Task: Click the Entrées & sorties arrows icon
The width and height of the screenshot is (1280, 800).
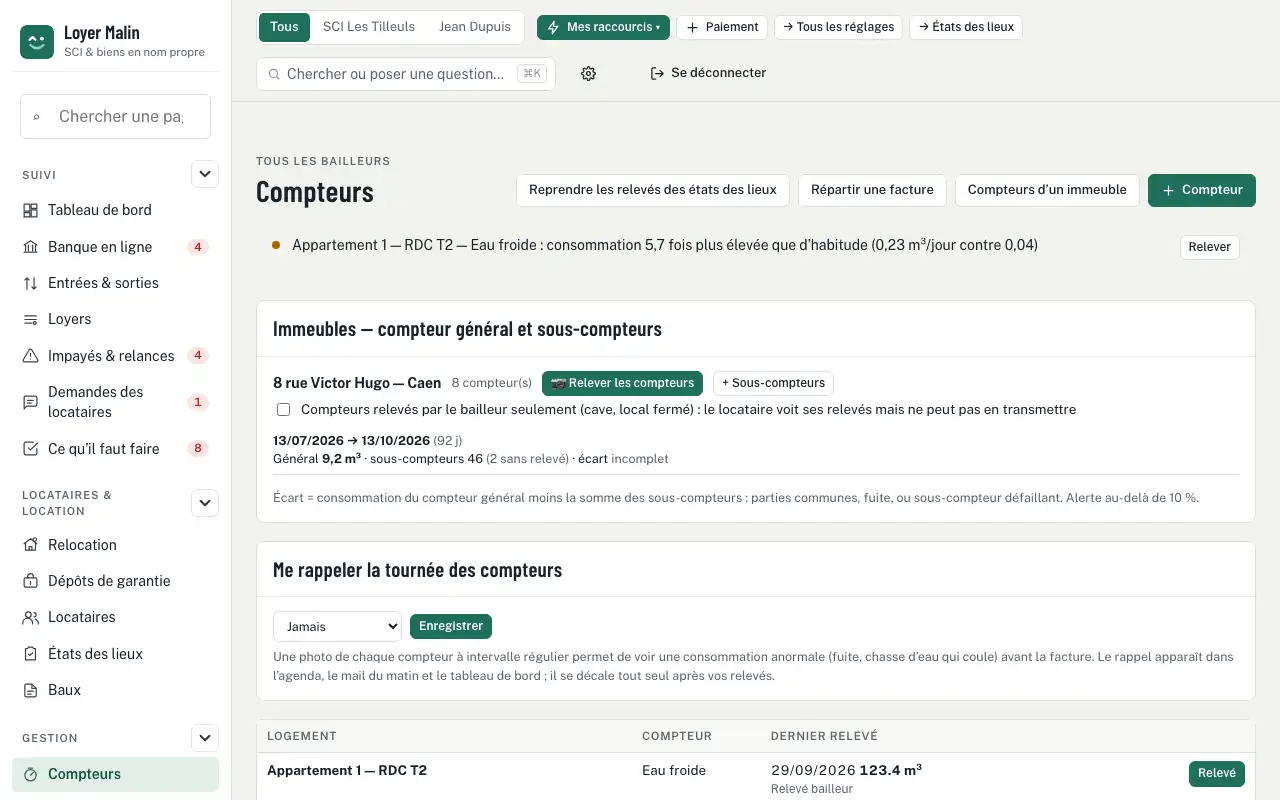Action: 30,283
